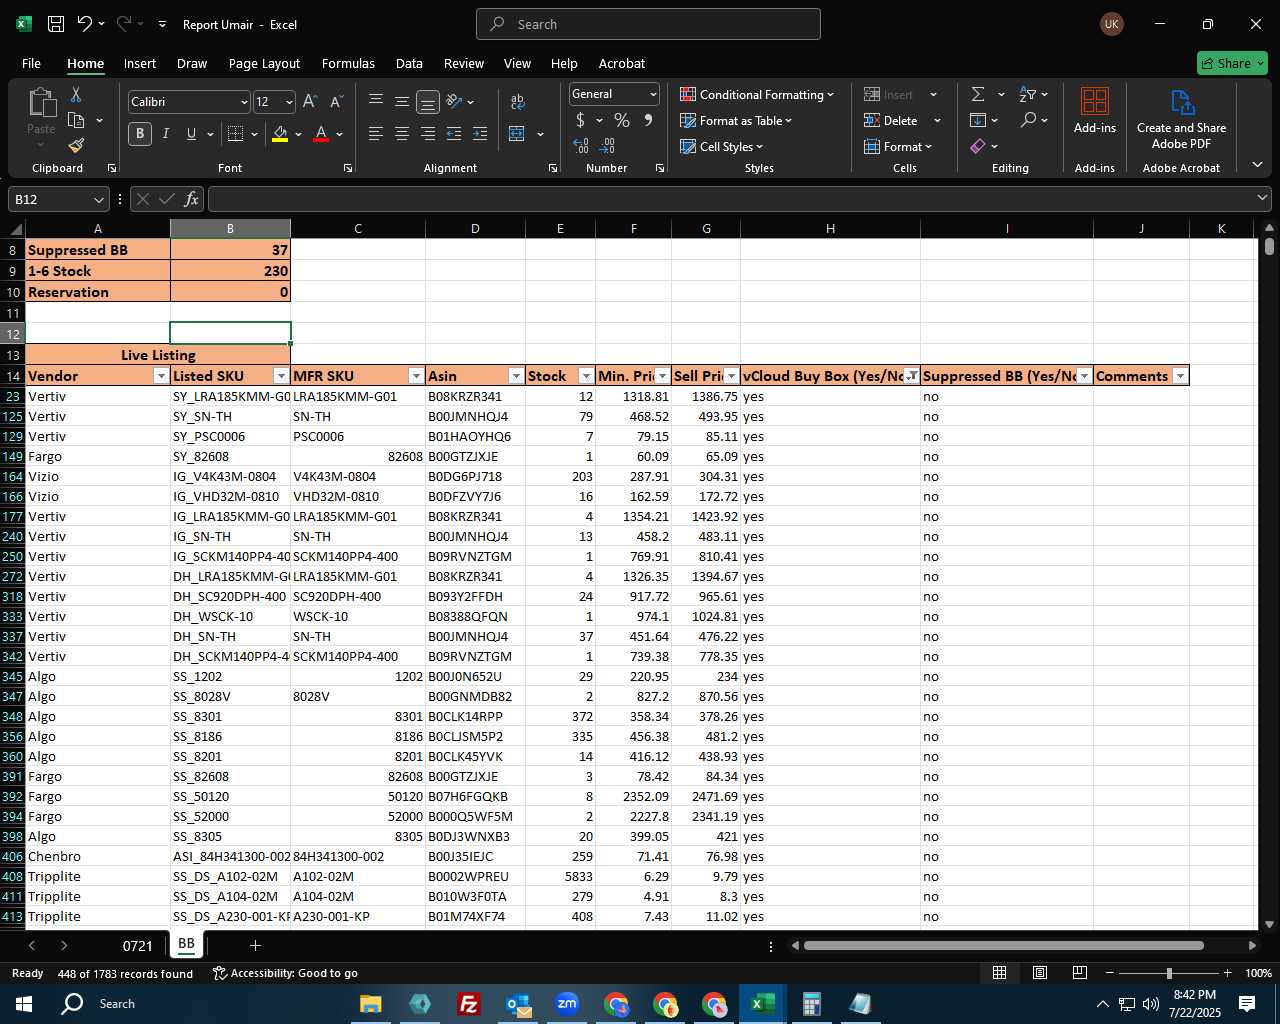1280x1024 pixels.
Task: Open Cell Styles button
Action: [x=722, y=146]
